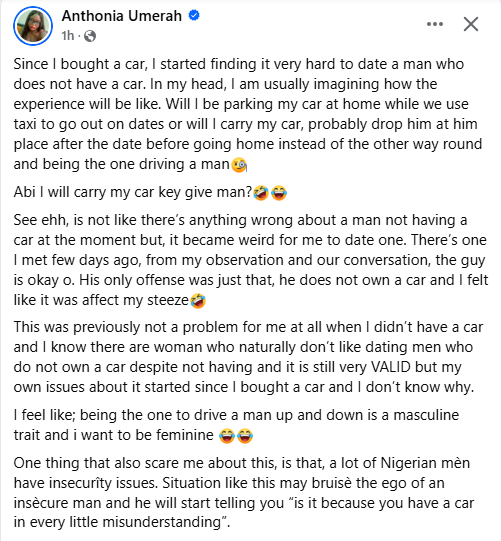This screenshot has width=501, height=541.
Task: Click the second laughing emoji after "feminine"
Action: (245, 436)
